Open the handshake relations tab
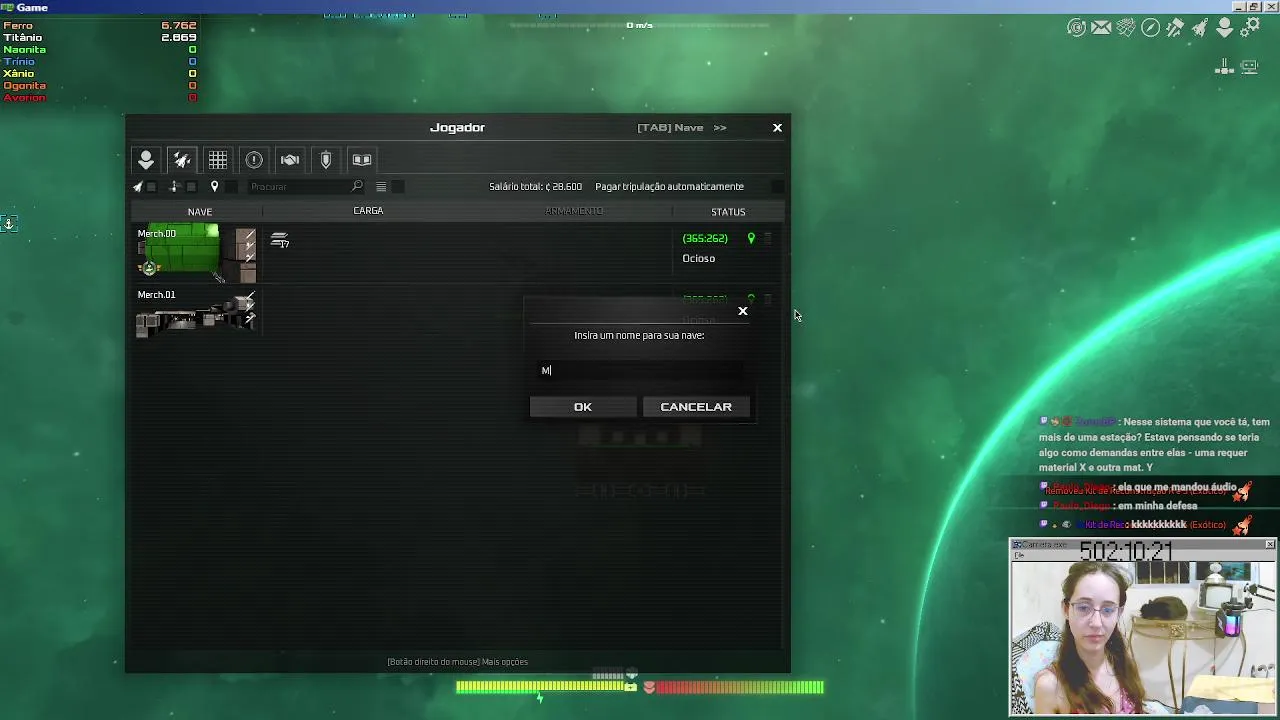The image size is (1280, 720). 290,160
